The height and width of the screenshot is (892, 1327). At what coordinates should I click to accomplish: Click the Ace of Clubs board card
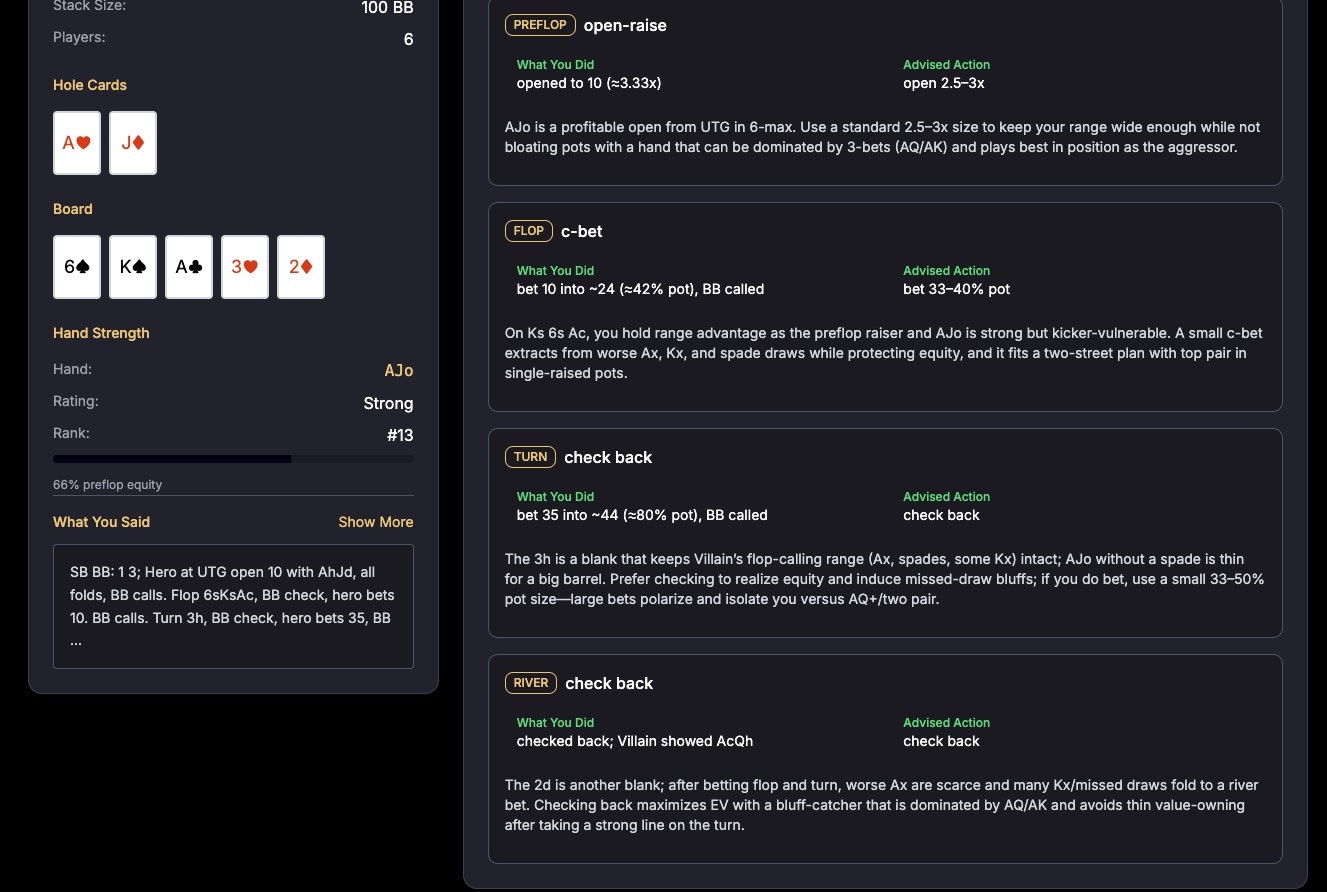[188, 266]
